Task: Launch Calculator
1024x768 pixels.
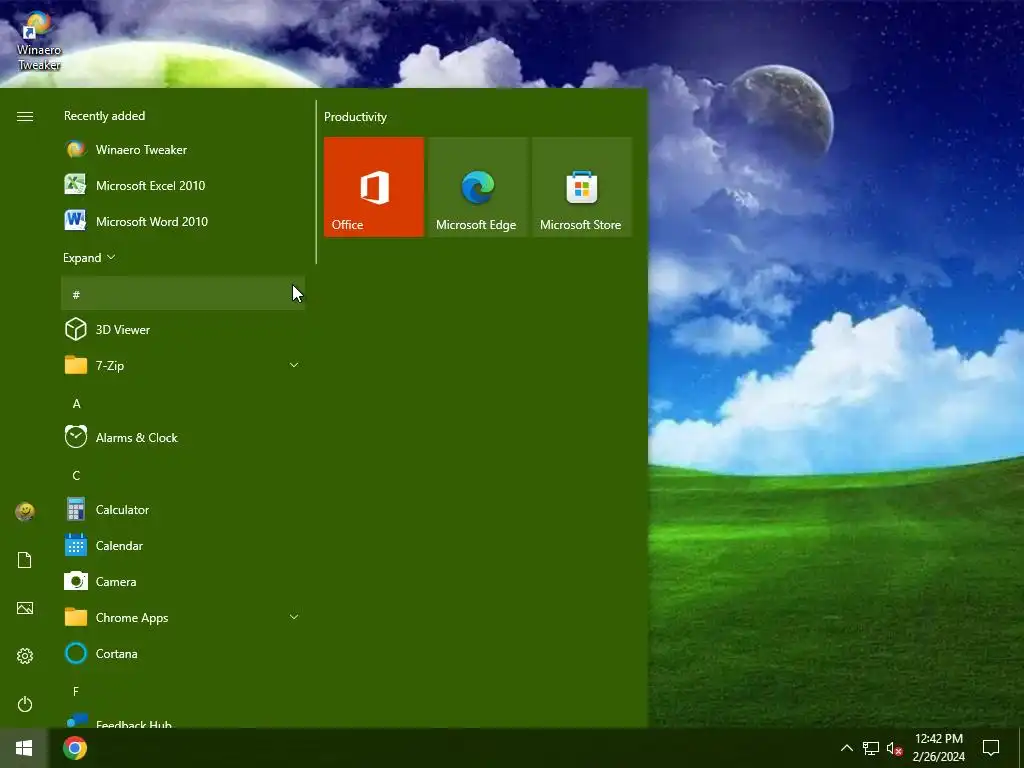Action: click(x=183, y=509)
